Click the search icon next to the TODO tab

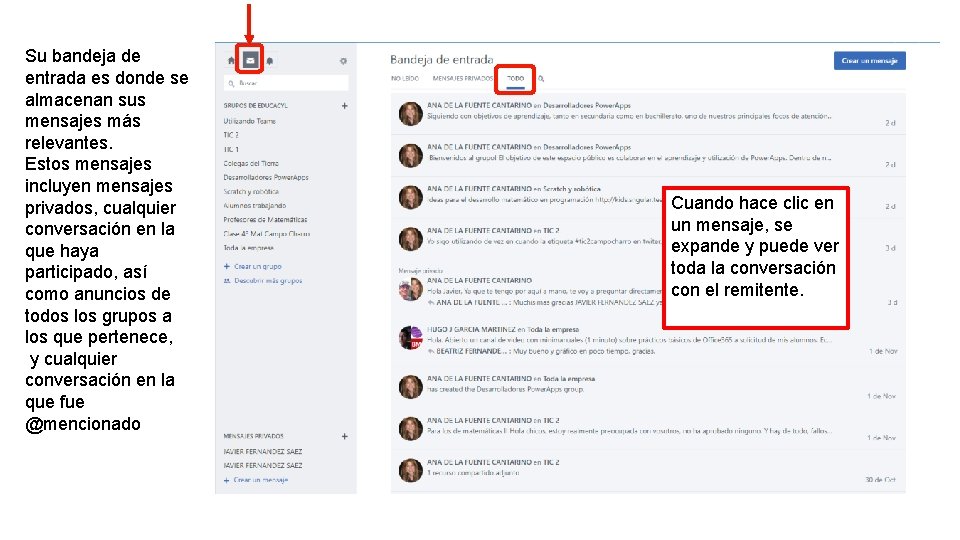541,78
